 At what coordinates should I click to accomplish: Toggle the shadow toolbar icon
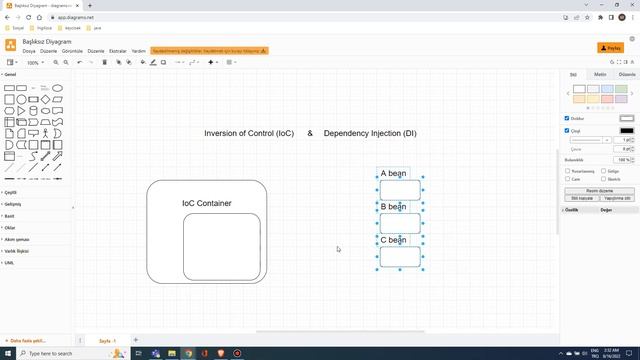[x=163, y=62]
